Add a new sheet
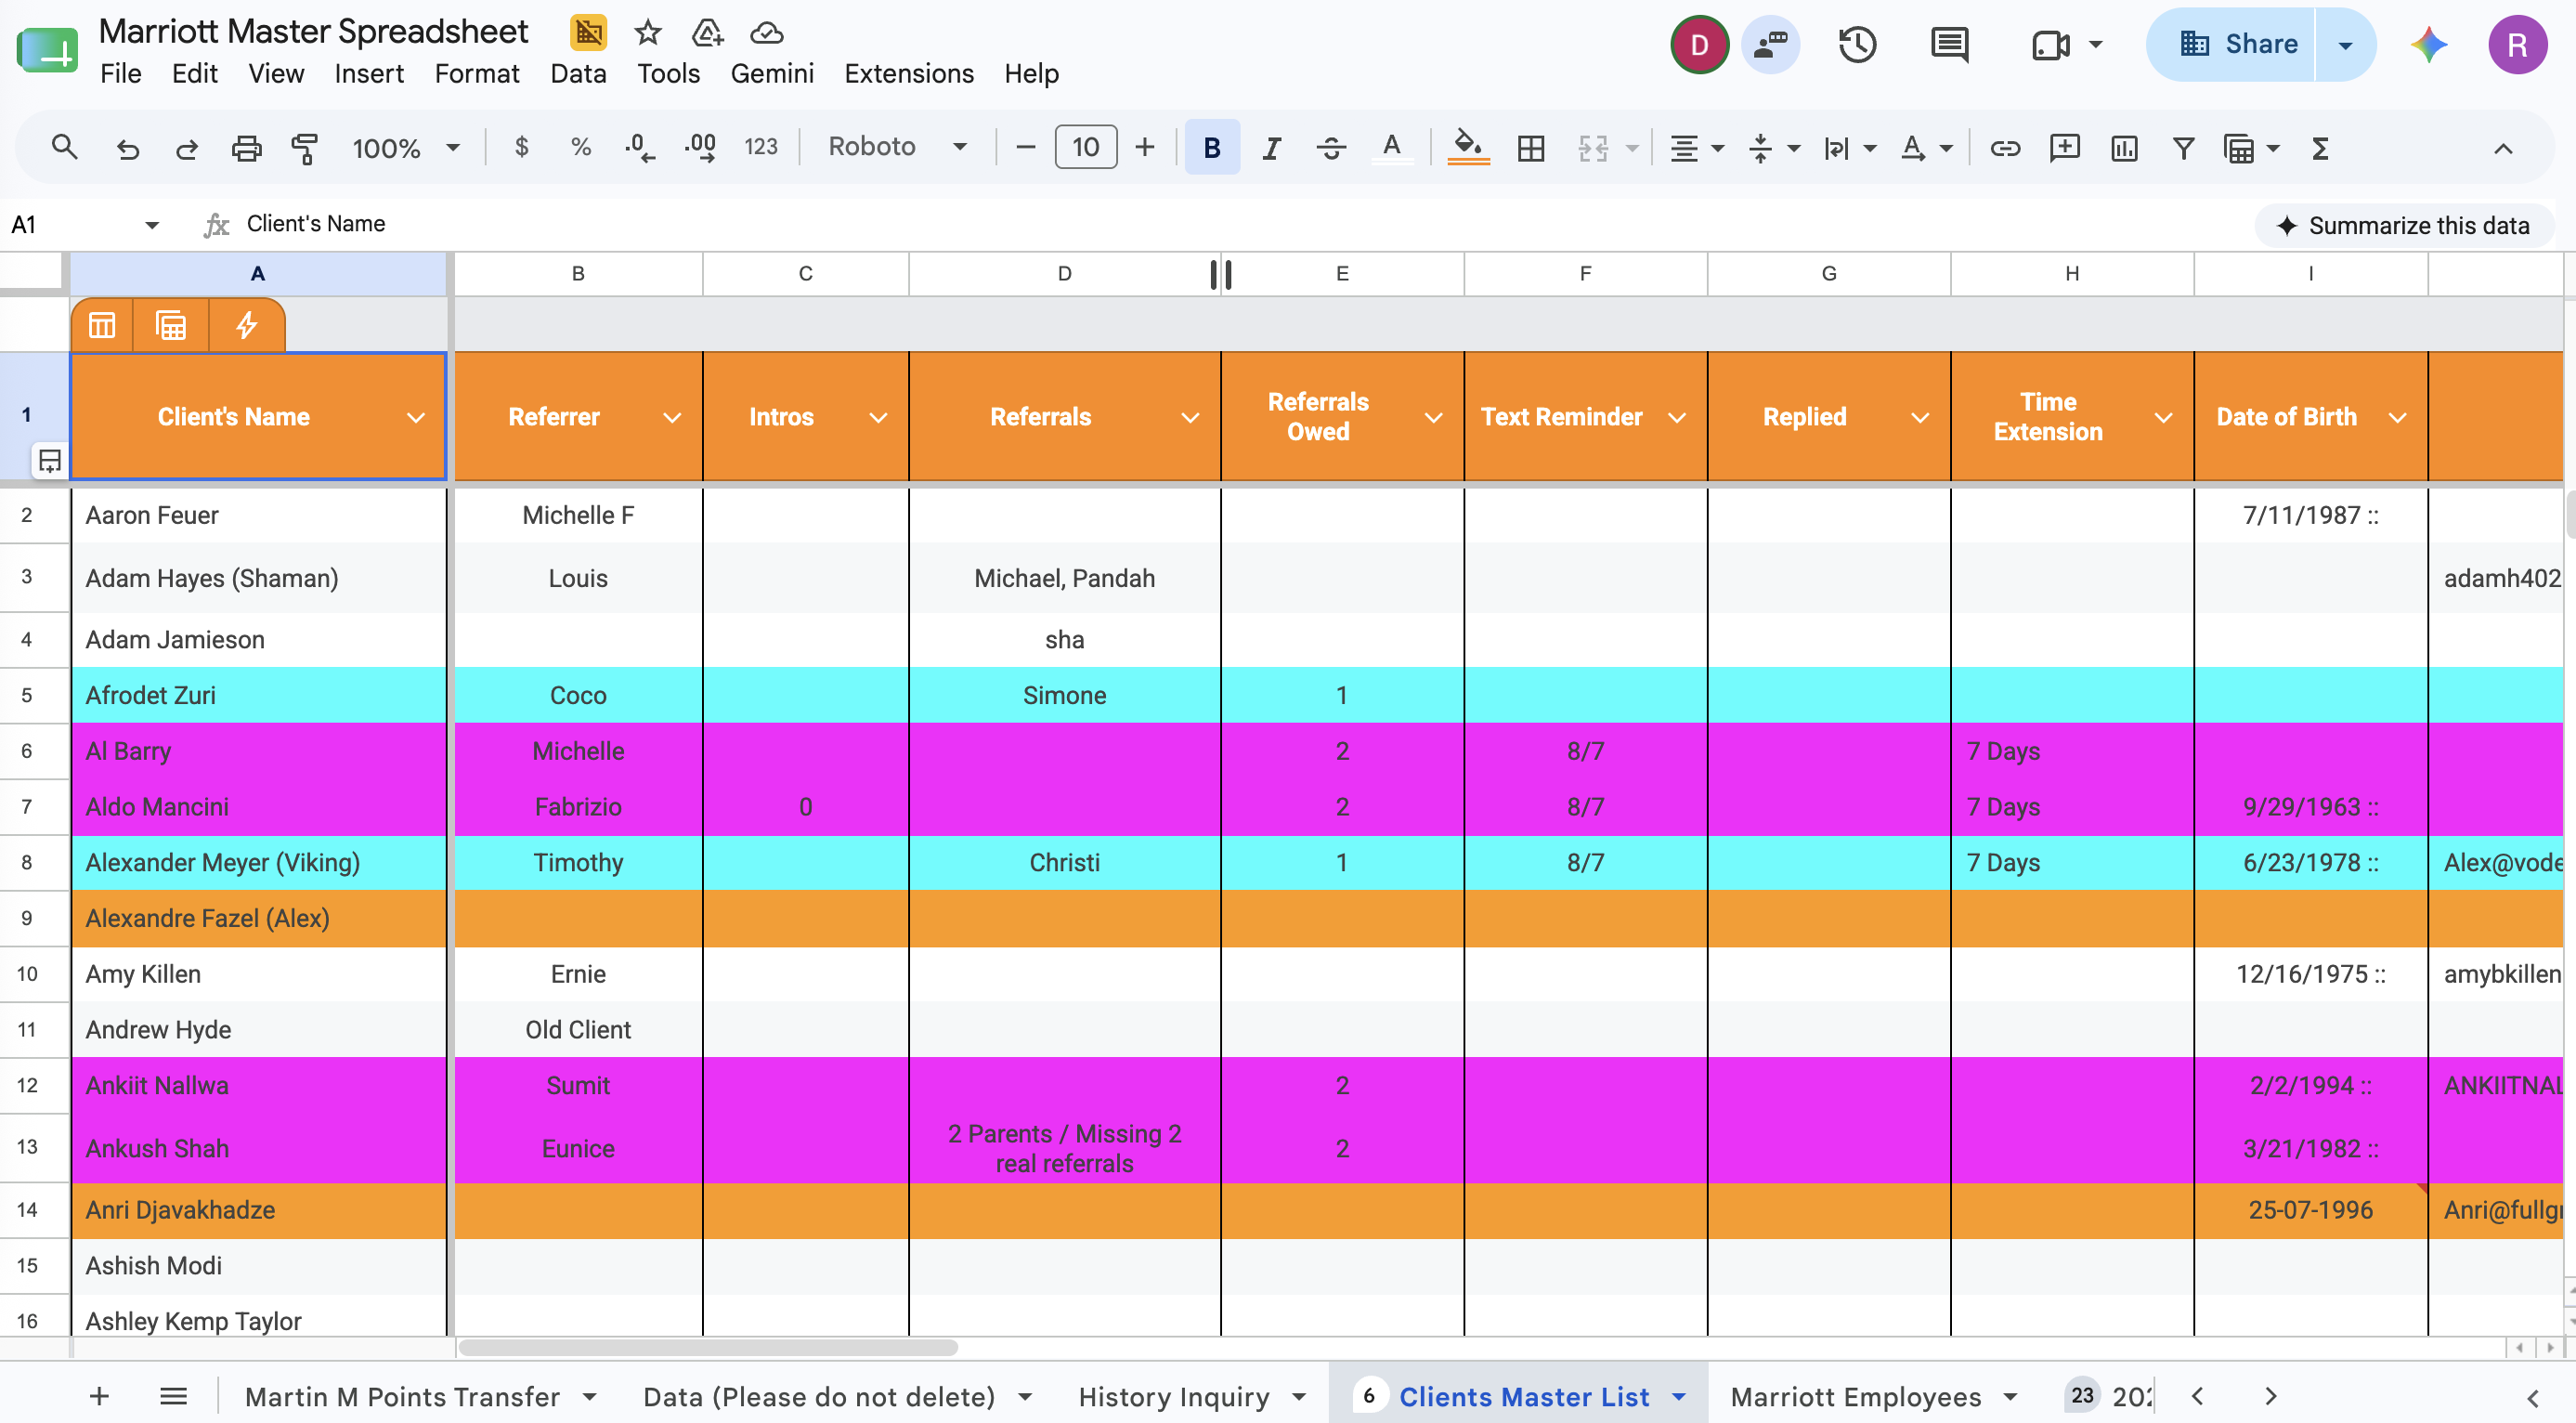2576x1423 pixels. point(99,1396)
